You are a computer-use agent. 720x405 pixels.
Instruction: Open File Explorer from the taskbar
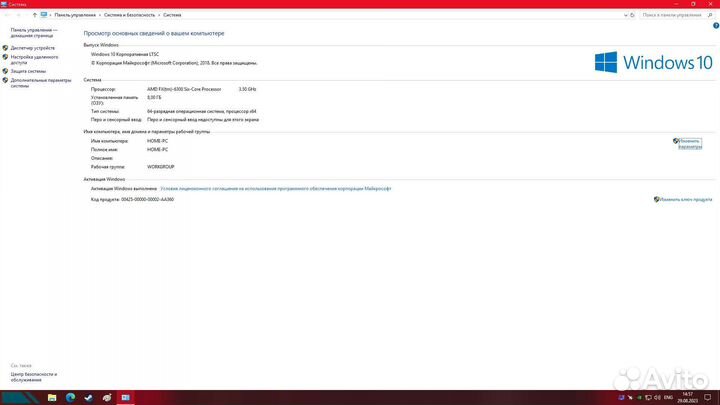pos(52,398)
